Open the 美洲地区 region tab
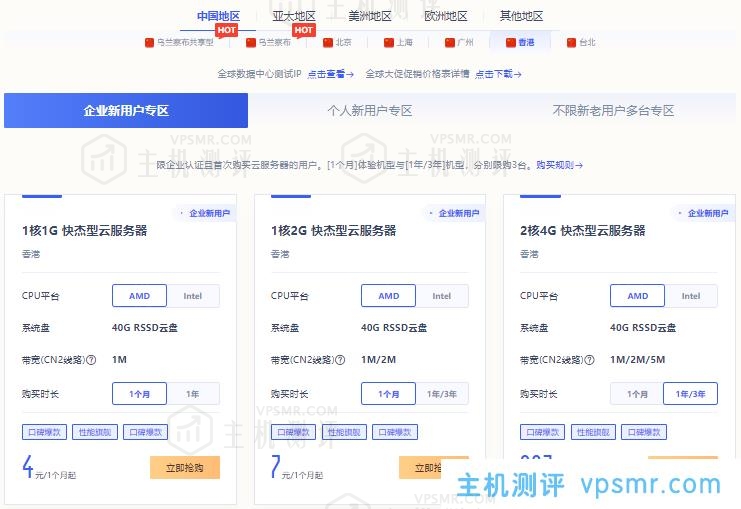 point(370,16)
